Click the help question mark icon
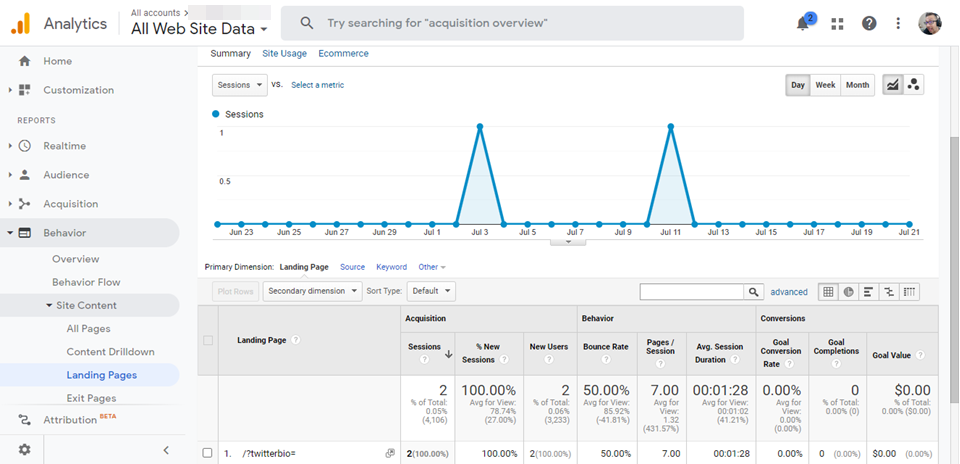960x464 pixels. click(x=868, y=23)
